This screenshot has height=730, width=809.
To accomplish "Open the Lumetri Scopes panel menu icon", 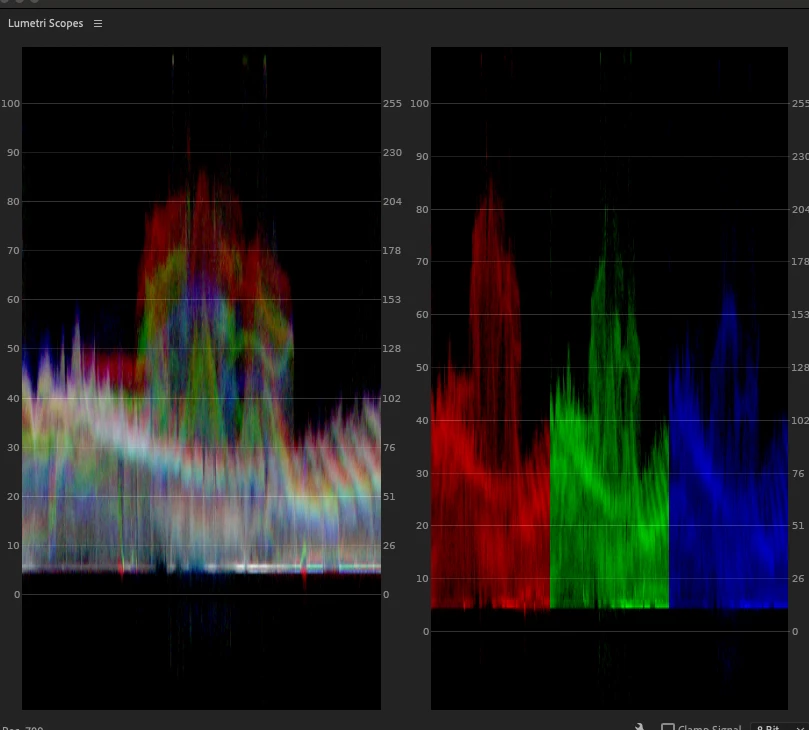I will (x=98, y=24).
